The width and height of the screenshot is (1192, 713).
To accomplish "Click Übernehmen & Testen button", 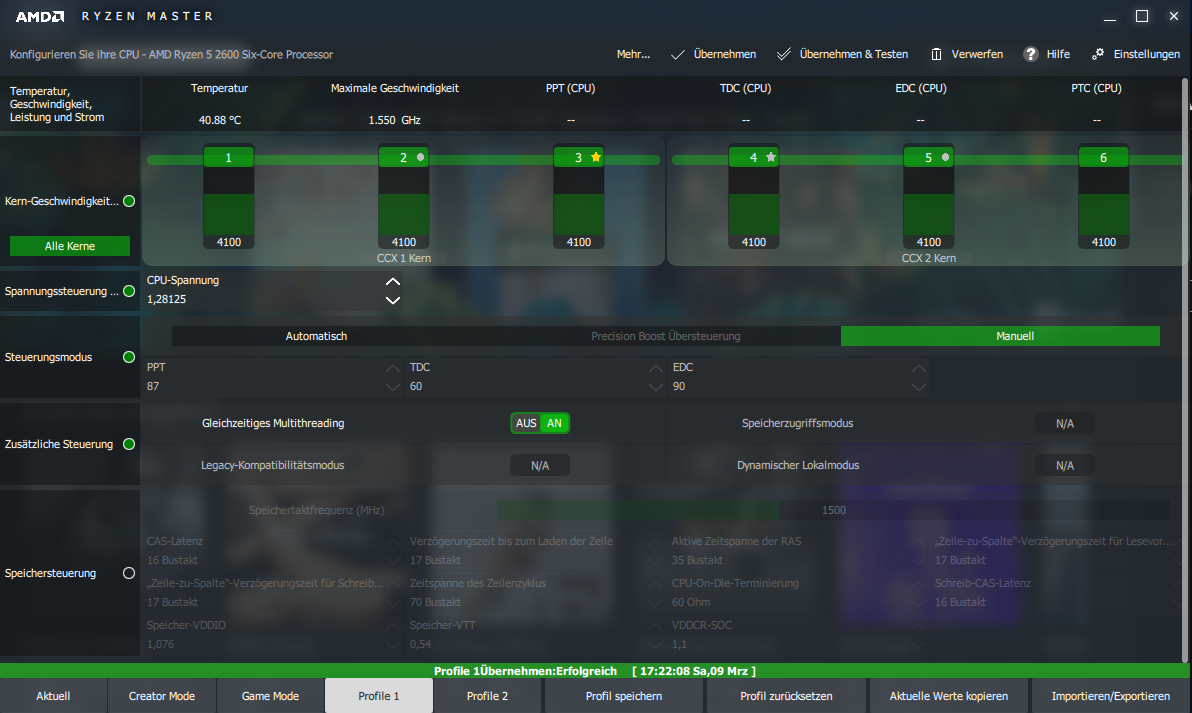I will pos(842,54).
